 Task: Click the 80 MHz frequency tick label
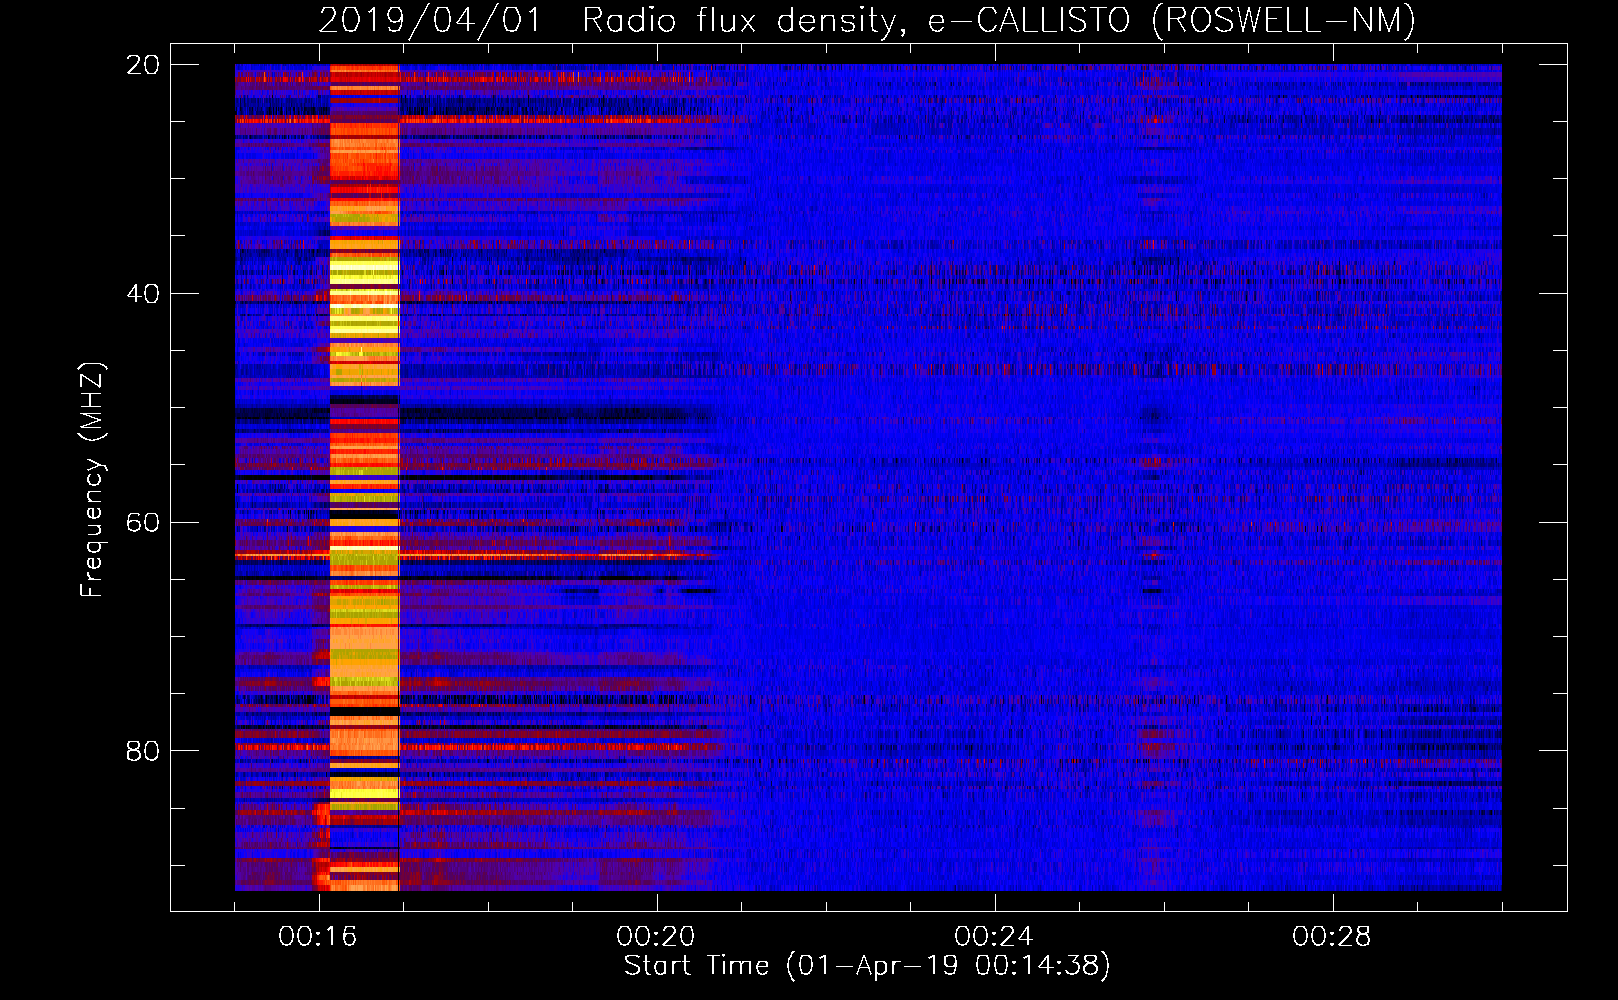click(143, 751)
